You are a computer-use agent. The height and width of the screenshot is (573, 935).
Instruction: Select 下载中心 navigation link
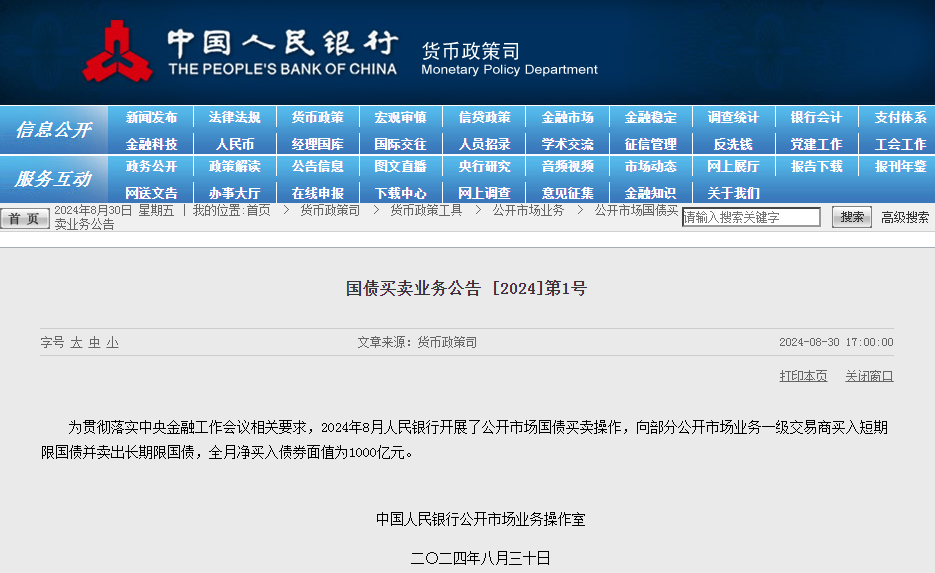click(x=400, y=193)
